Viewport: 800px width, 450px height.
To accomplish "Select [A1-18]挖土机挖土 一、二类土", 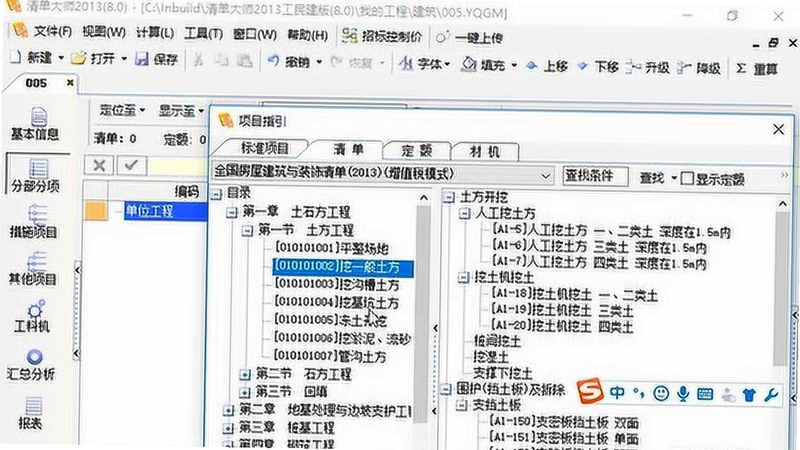I will pyautogui.click(x=574, y=295).
